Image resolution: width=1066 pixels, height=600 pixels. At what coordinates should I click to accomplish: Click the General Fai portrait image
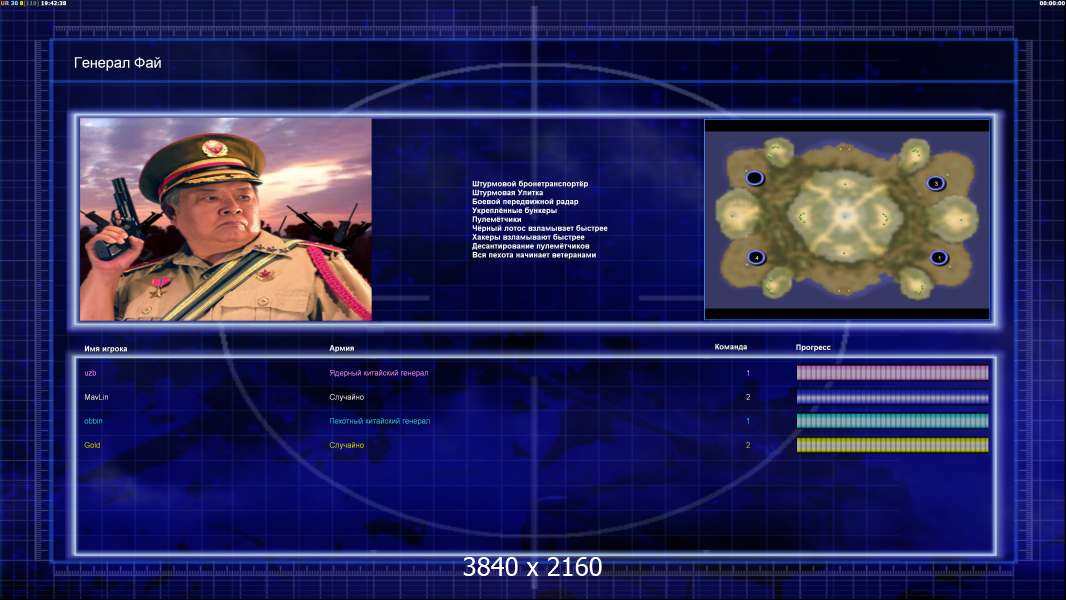coord(226,219)
